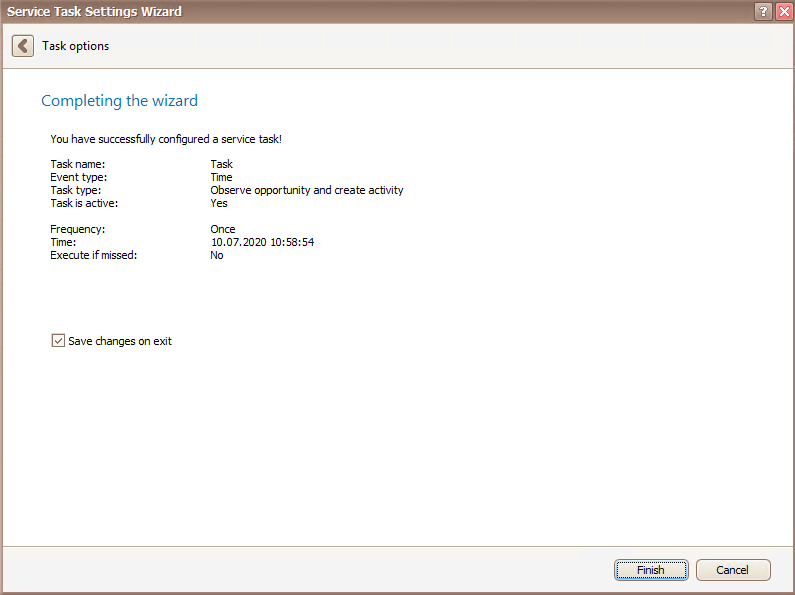Image resolution: width=795 pixels, height=595 pixels.
Task: Click the 'Observe opportunity and create activity' value
Action: click(307, 190)
